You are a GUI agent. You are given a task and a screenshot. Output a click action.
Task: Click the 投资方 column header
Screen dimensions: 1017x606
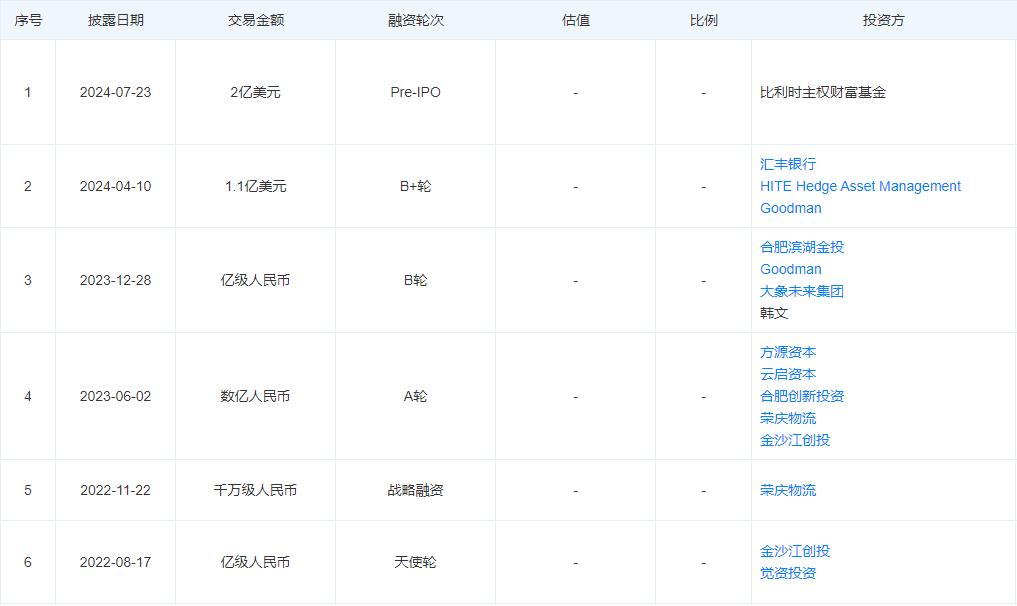(x=883, y=20)
